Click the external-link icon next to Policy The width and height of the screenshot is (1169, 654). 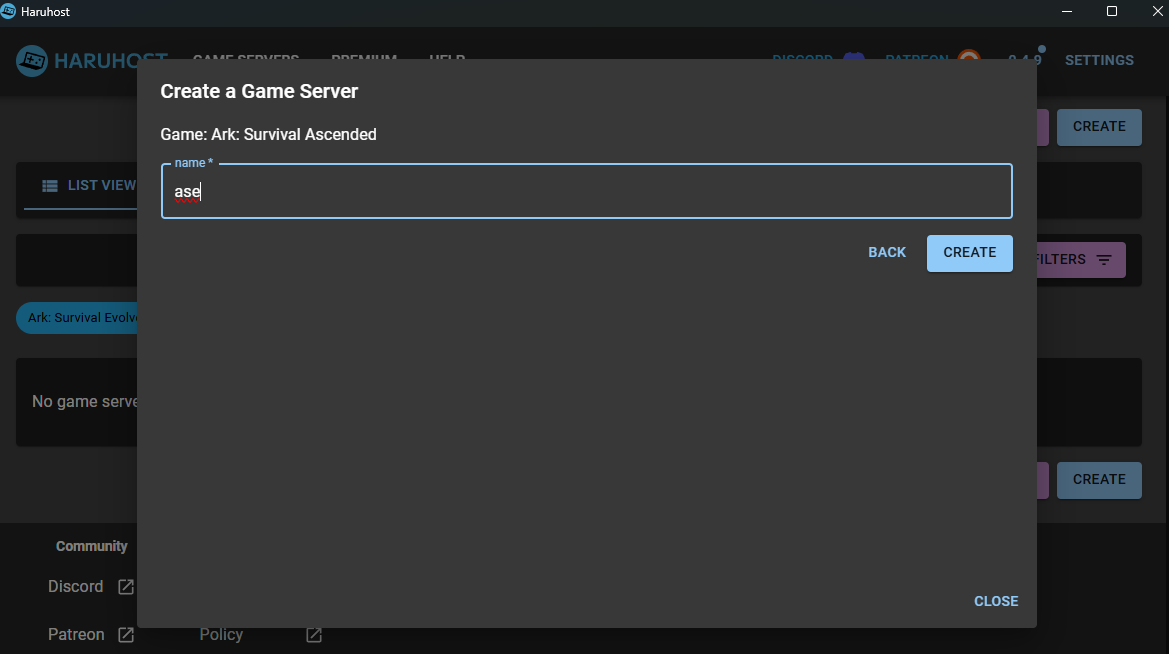coord(314,635)
